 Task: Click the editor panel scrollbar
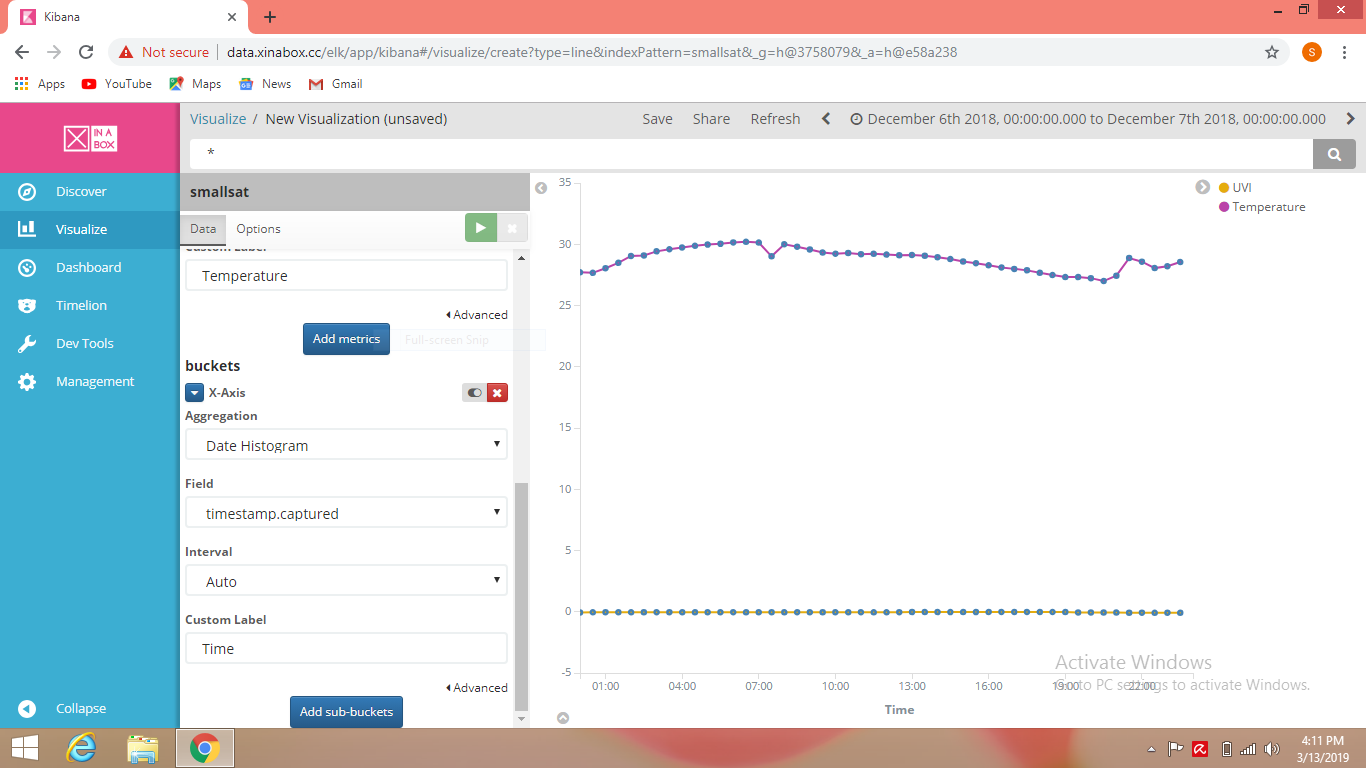[520, 596]
